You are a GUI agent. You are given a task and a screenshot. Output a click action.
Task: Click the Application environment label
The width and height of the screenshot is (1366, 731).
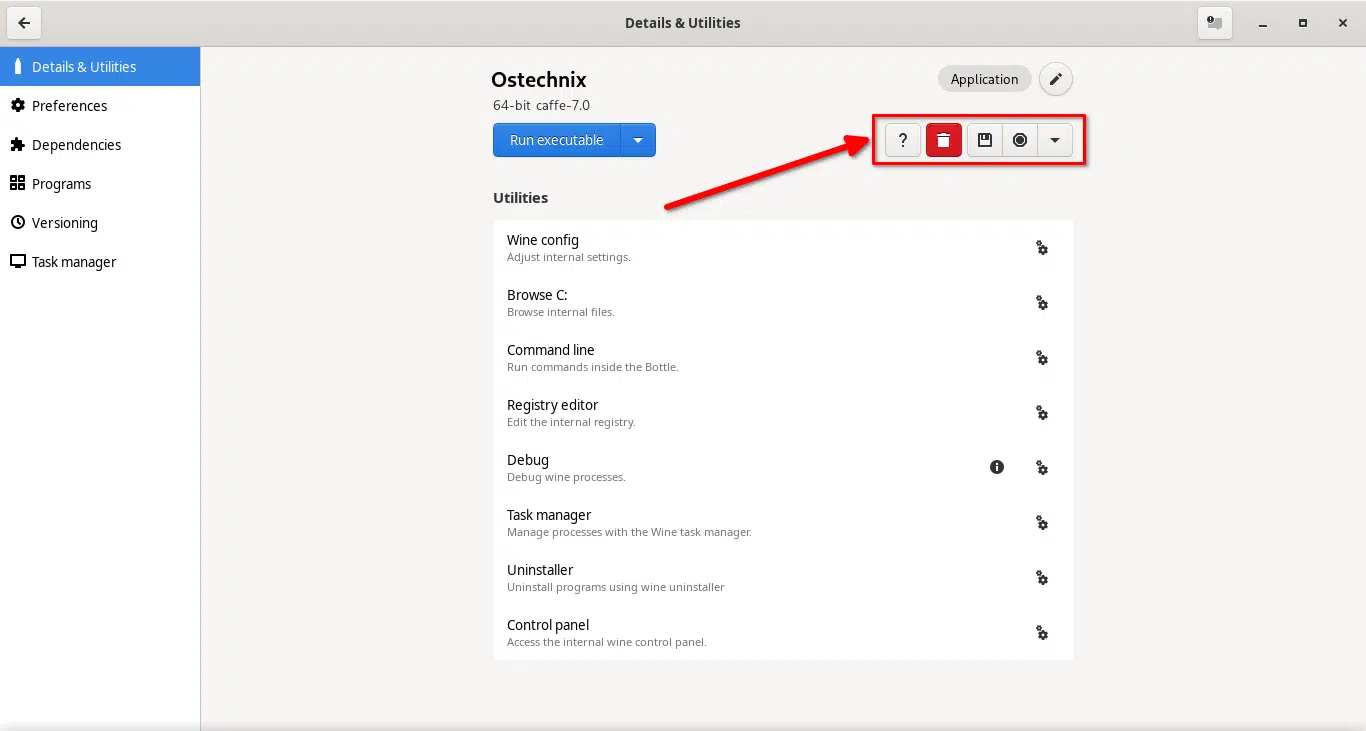pyautogui.click(x=984, y=79)
